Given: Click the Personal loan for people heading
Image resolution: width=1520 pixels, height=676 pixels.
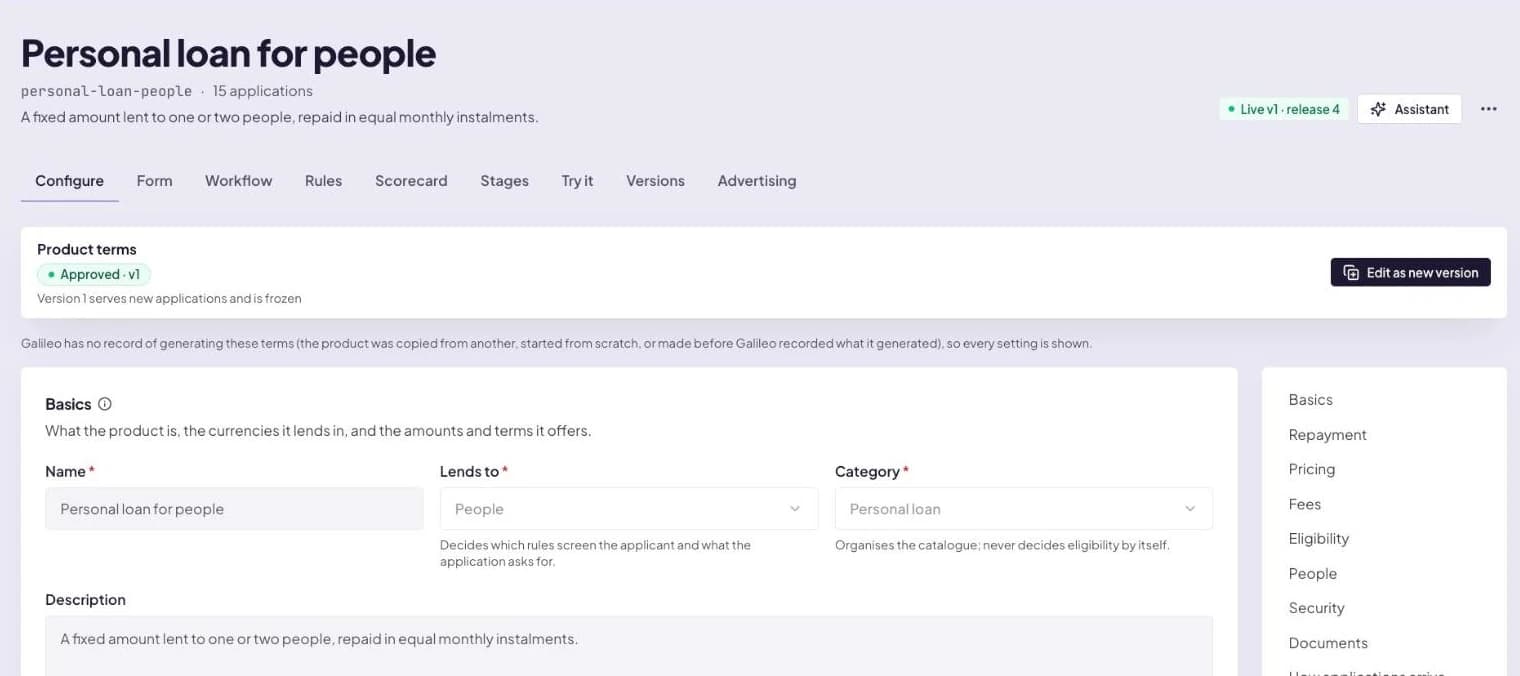Looking at the screenshot, I should 228,53.
